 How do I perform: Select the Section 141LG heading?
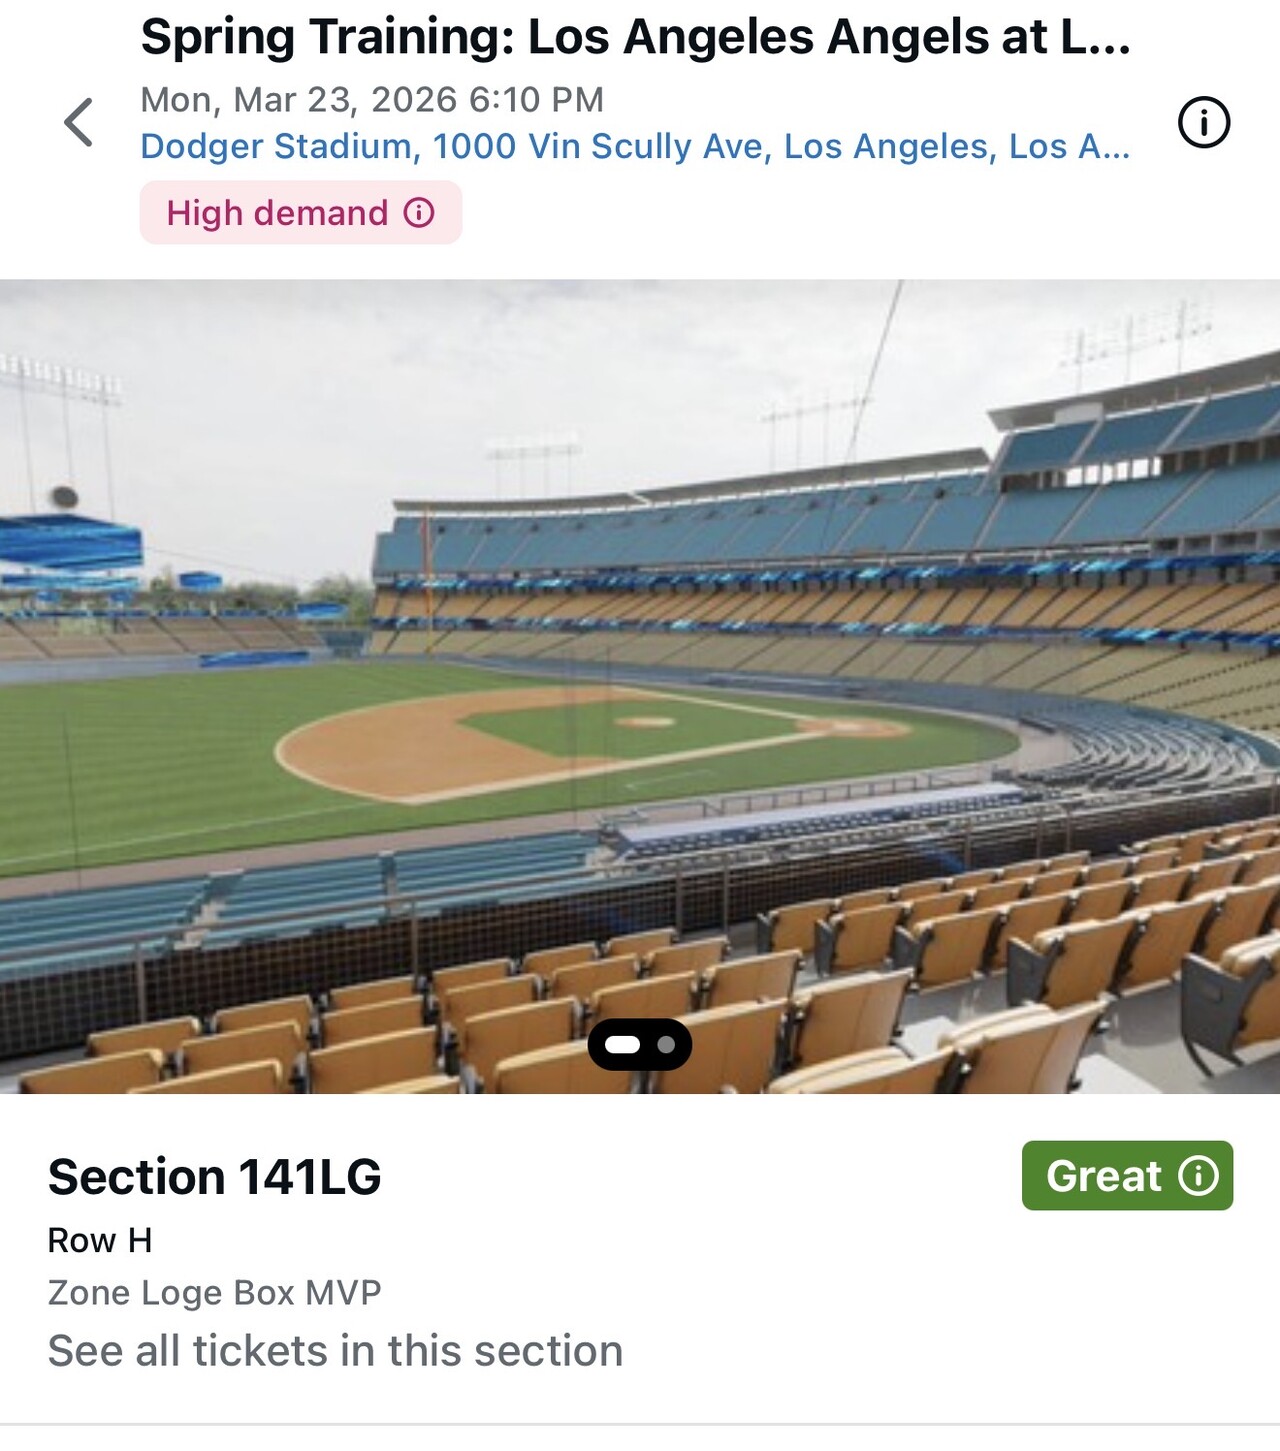215,1177
